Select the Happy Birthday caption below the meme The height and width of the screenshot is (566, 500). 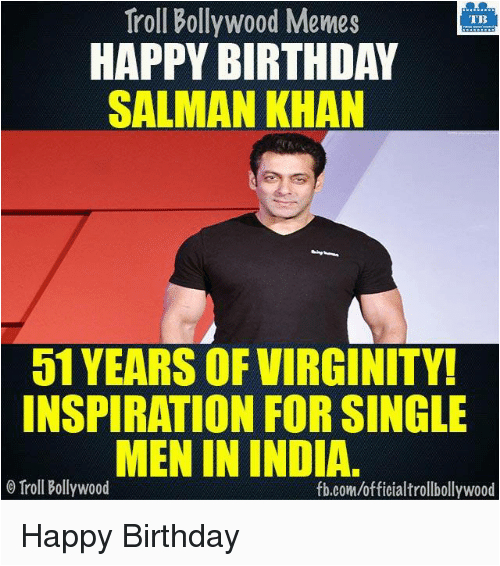click(130, 535)
